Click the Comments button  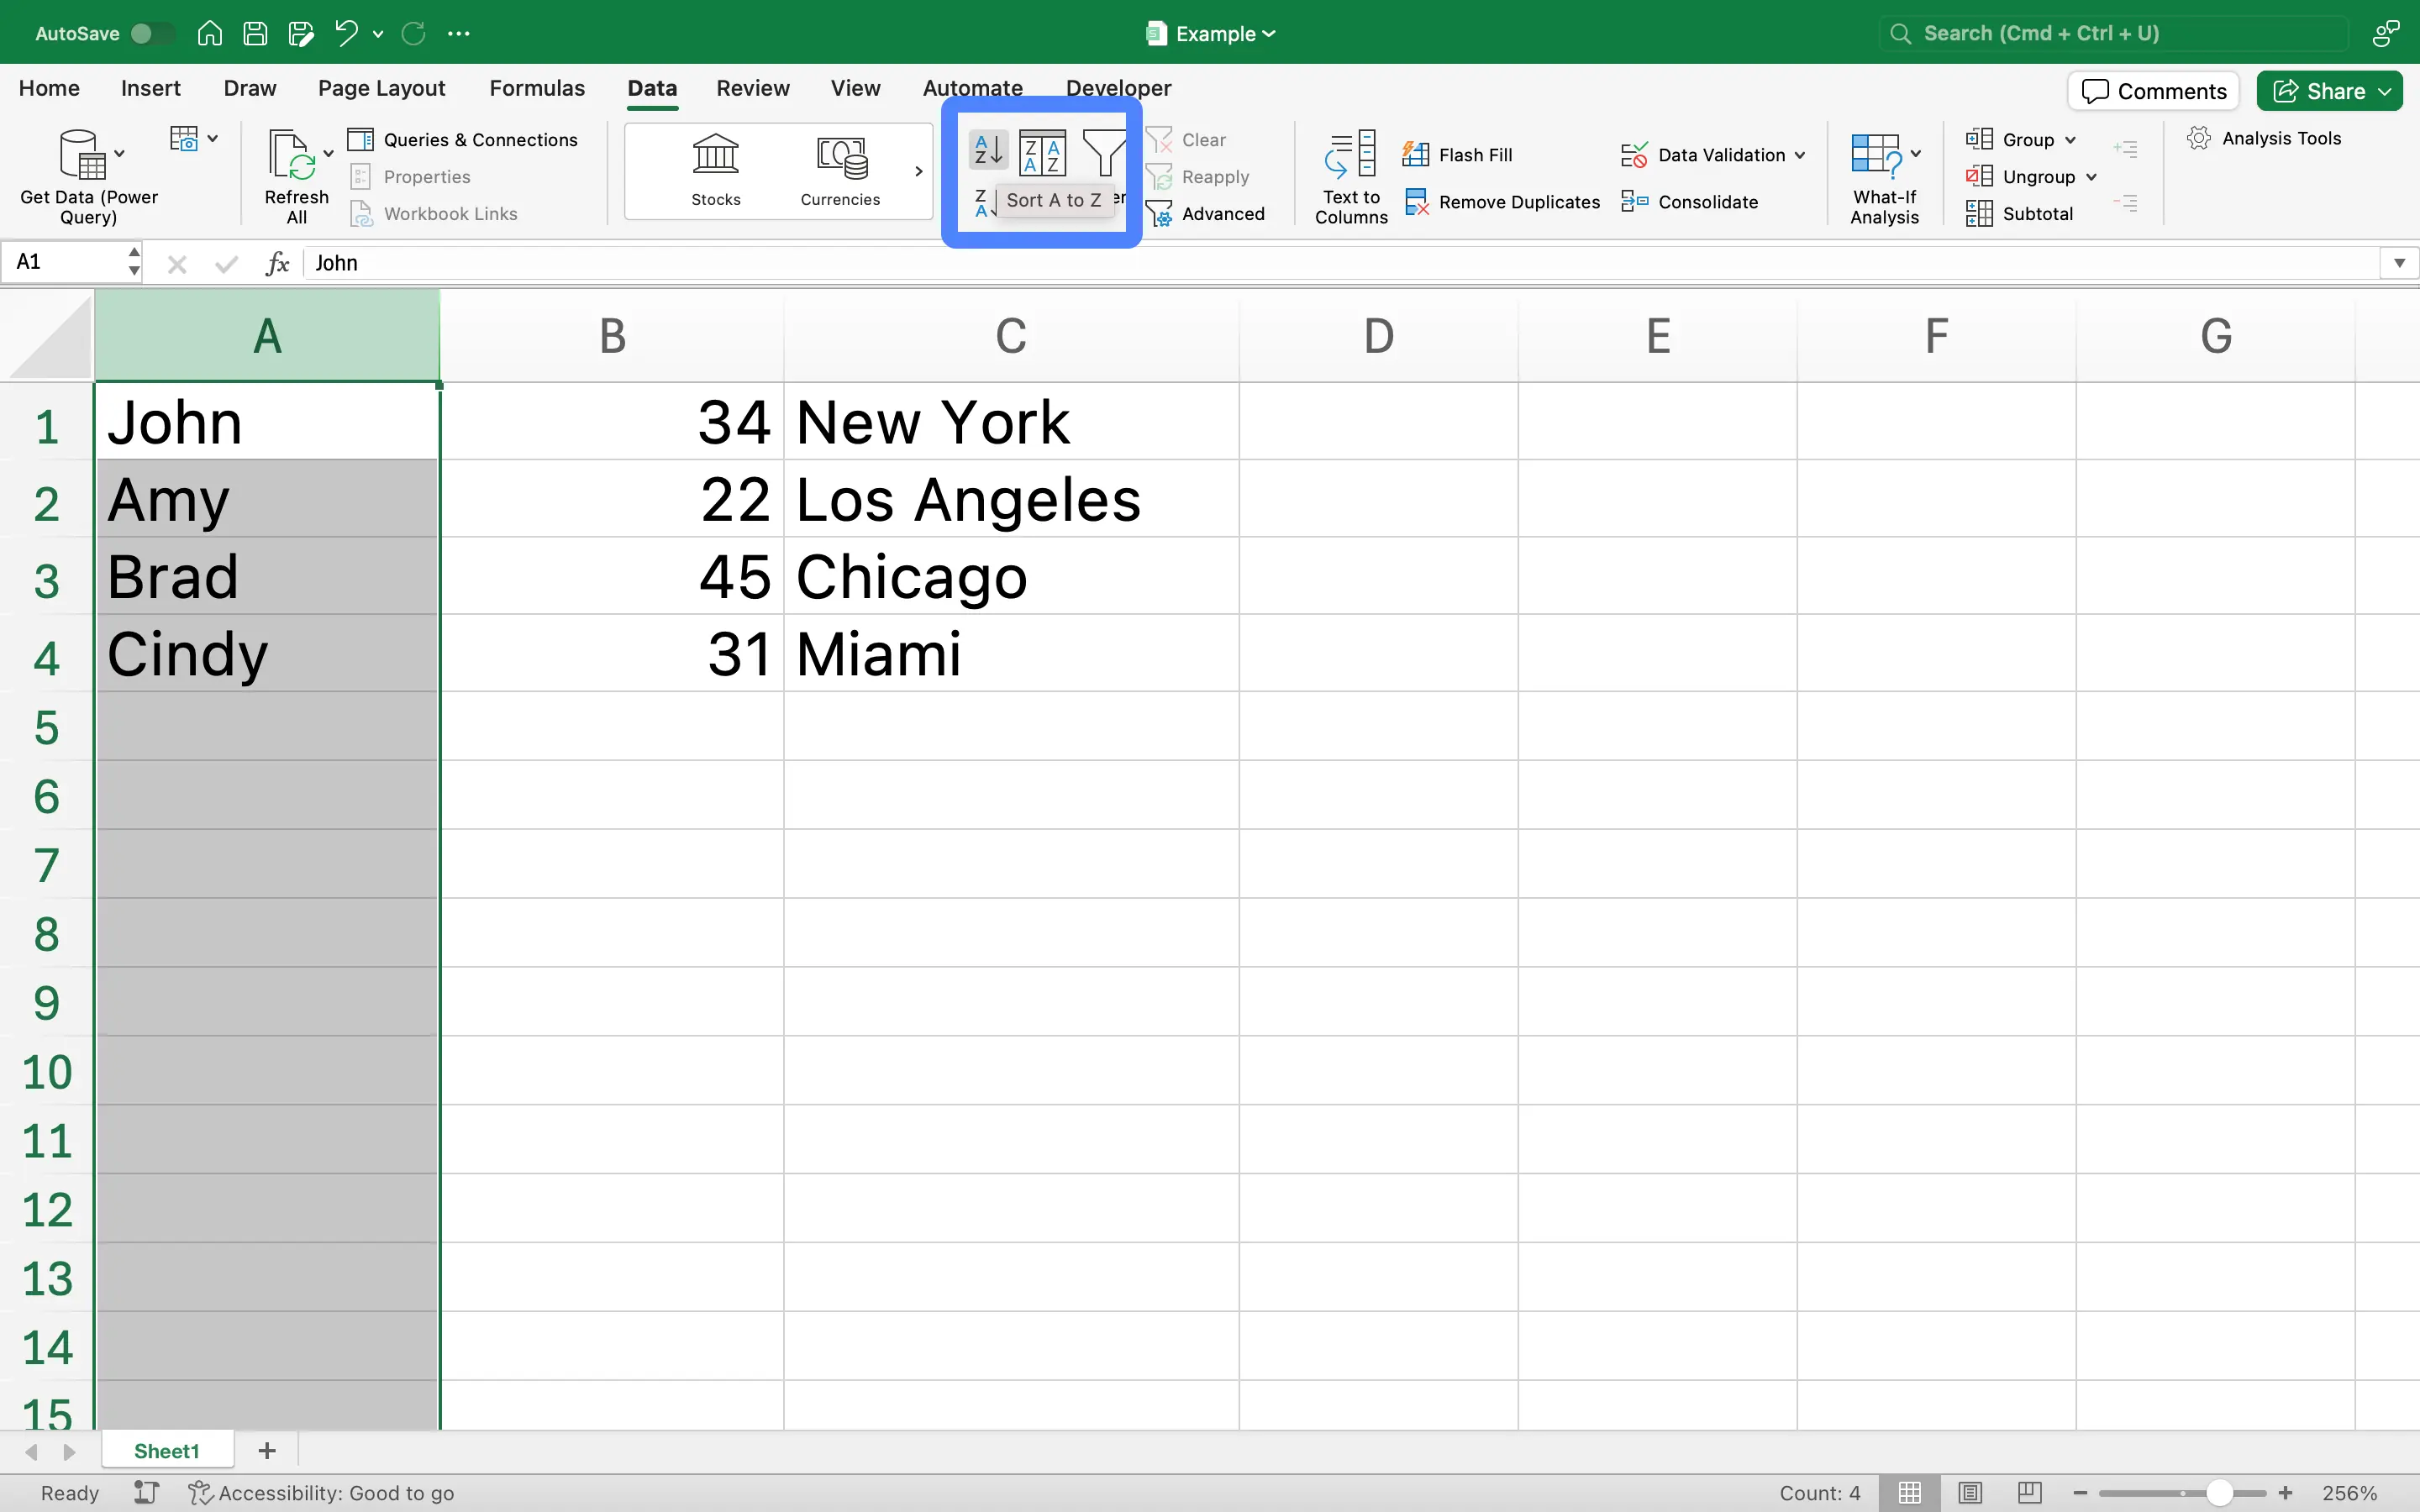tap(2153, 91)
